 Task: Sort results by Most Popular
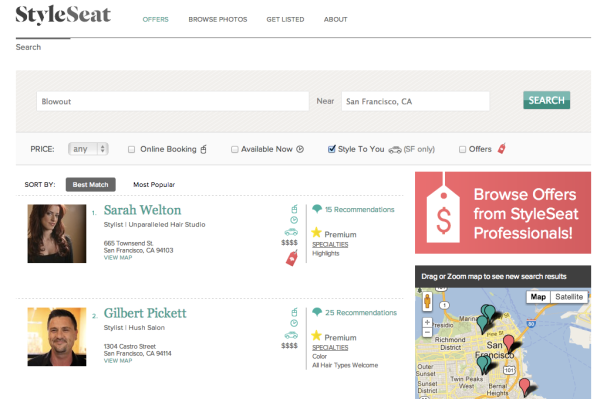154,185
